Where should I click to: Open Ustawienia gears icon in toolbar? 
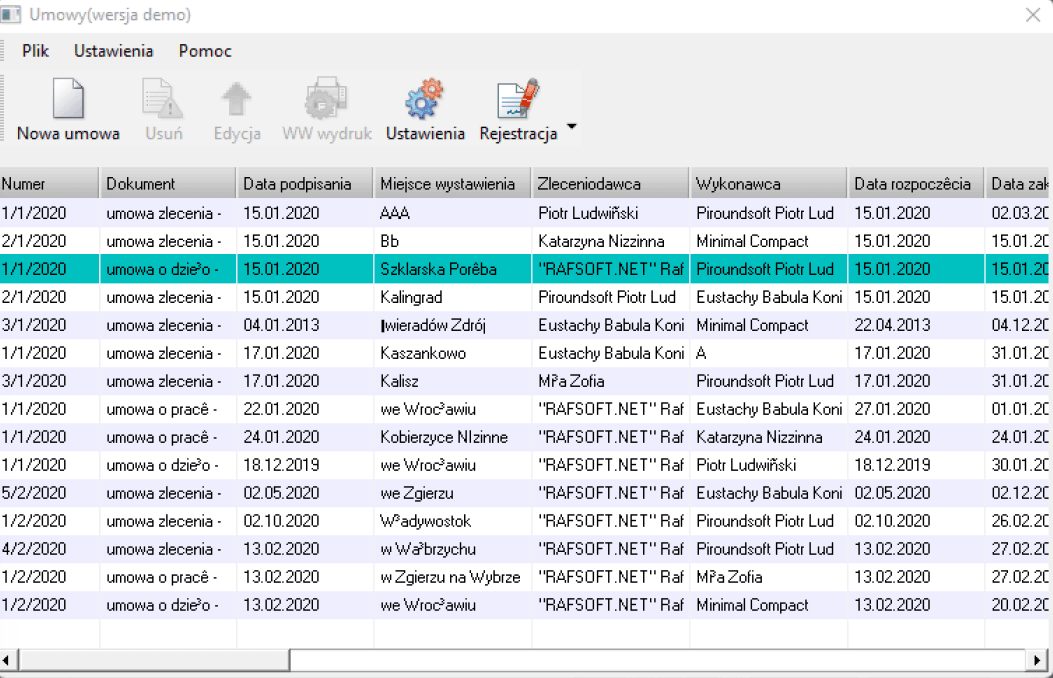click(x=425, y=100)
